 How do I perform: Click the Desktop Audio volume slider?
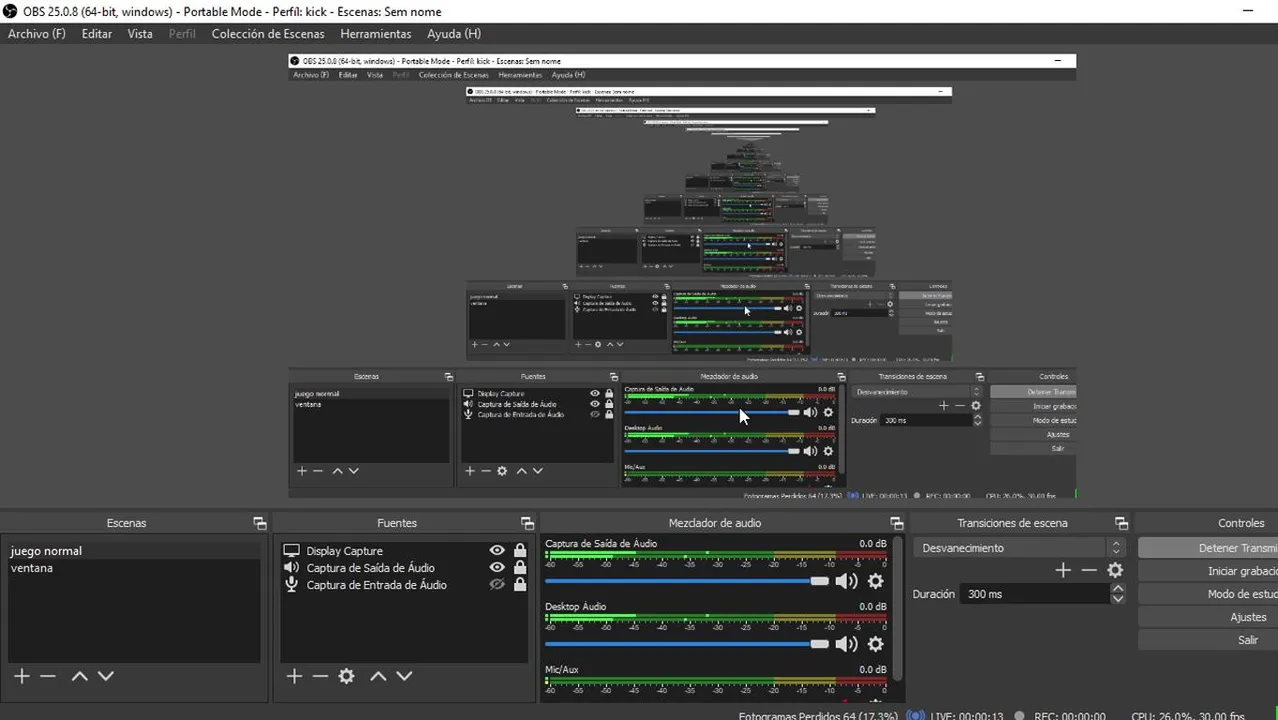[x=687, y=644]
